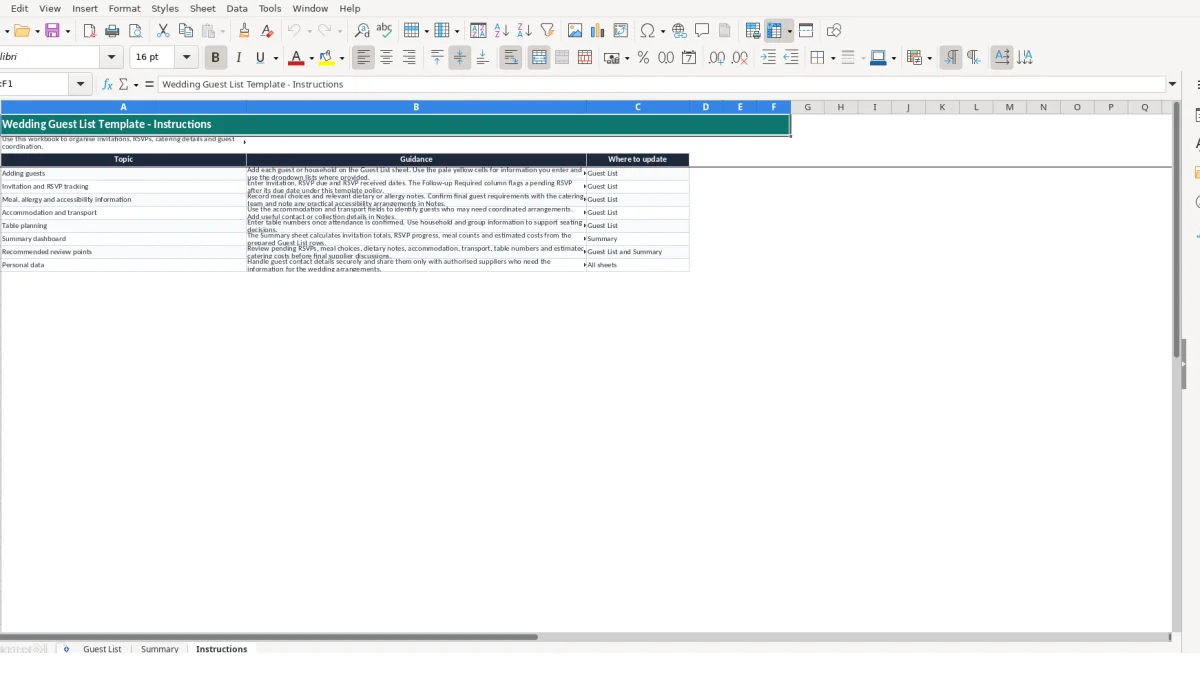Screen dimensions: 1200x675
Task: Export directly as PDF
Action: pyautogui.click(x=89, y=31)
